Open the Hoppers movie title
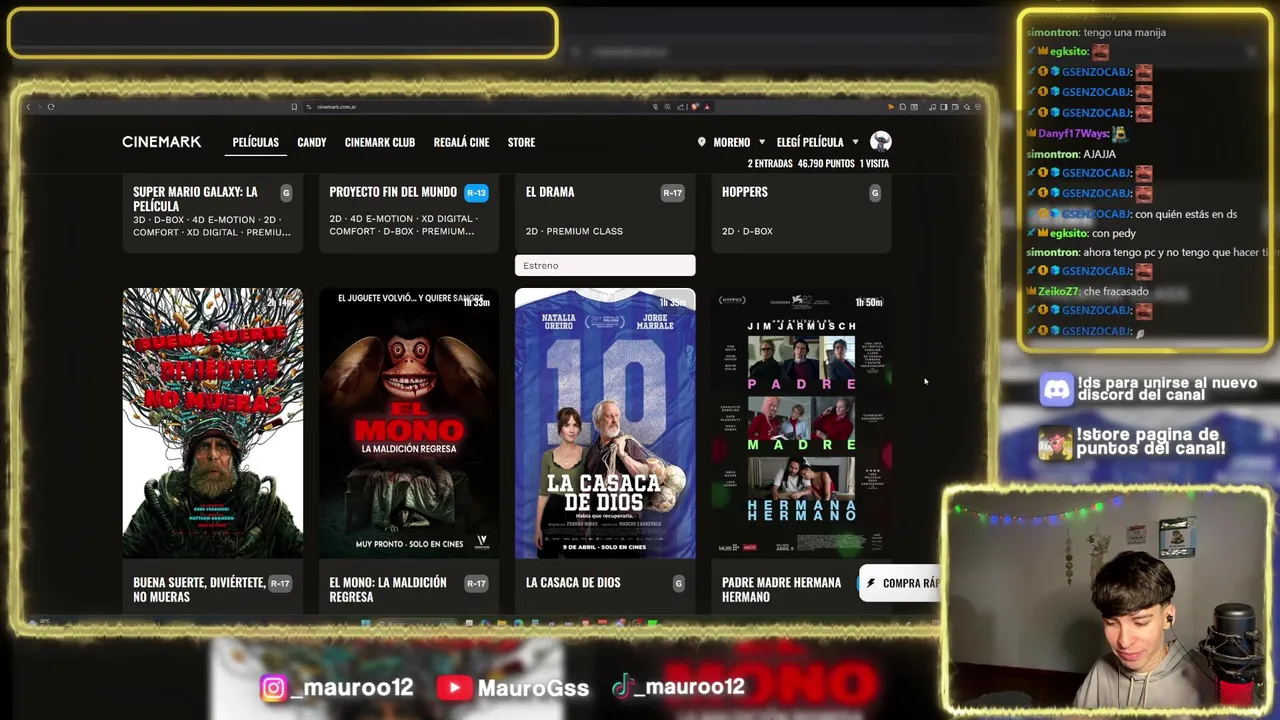 (x=745, y=192)
